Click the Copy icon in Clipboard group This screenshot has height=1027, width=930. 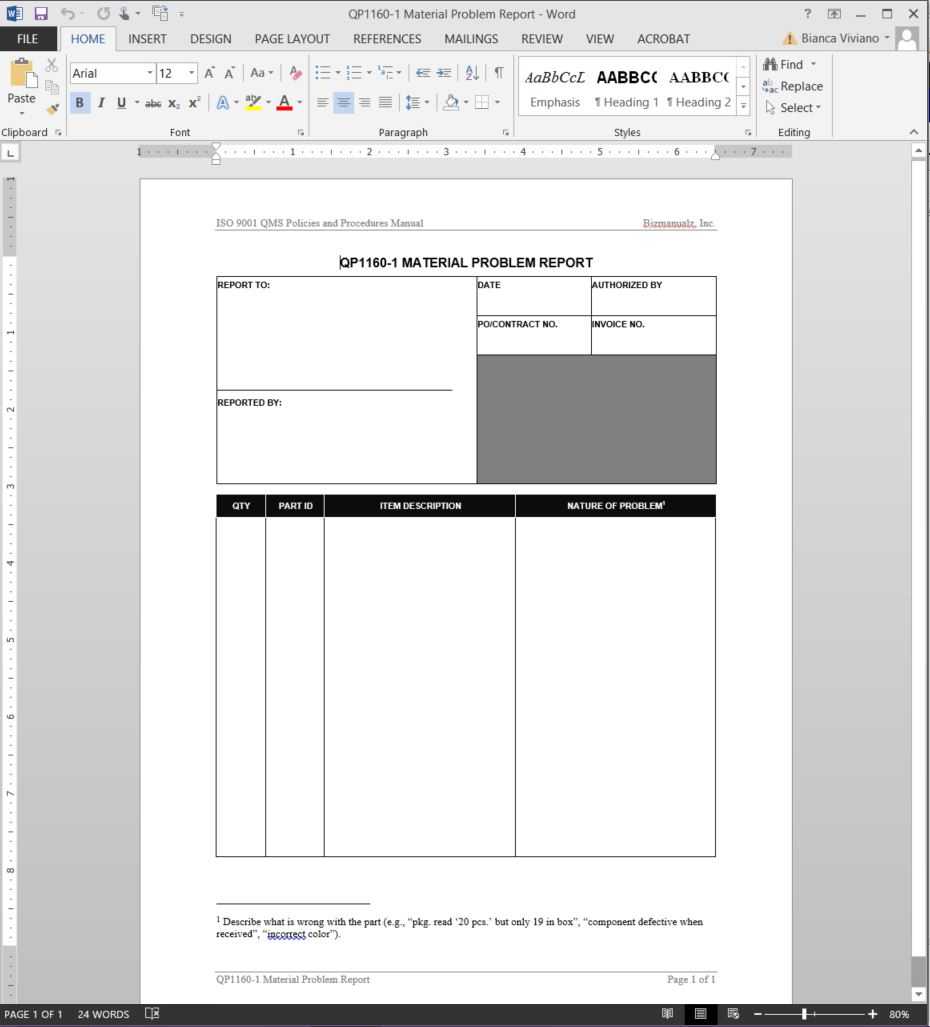click(52, 86)
